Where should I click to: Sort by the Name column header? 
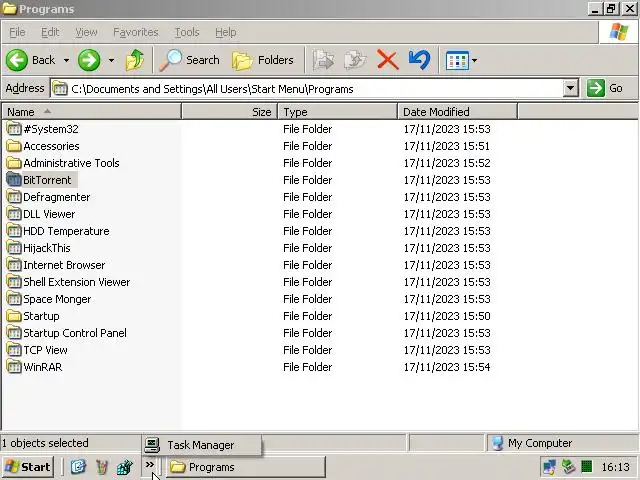tap(92, 111)
